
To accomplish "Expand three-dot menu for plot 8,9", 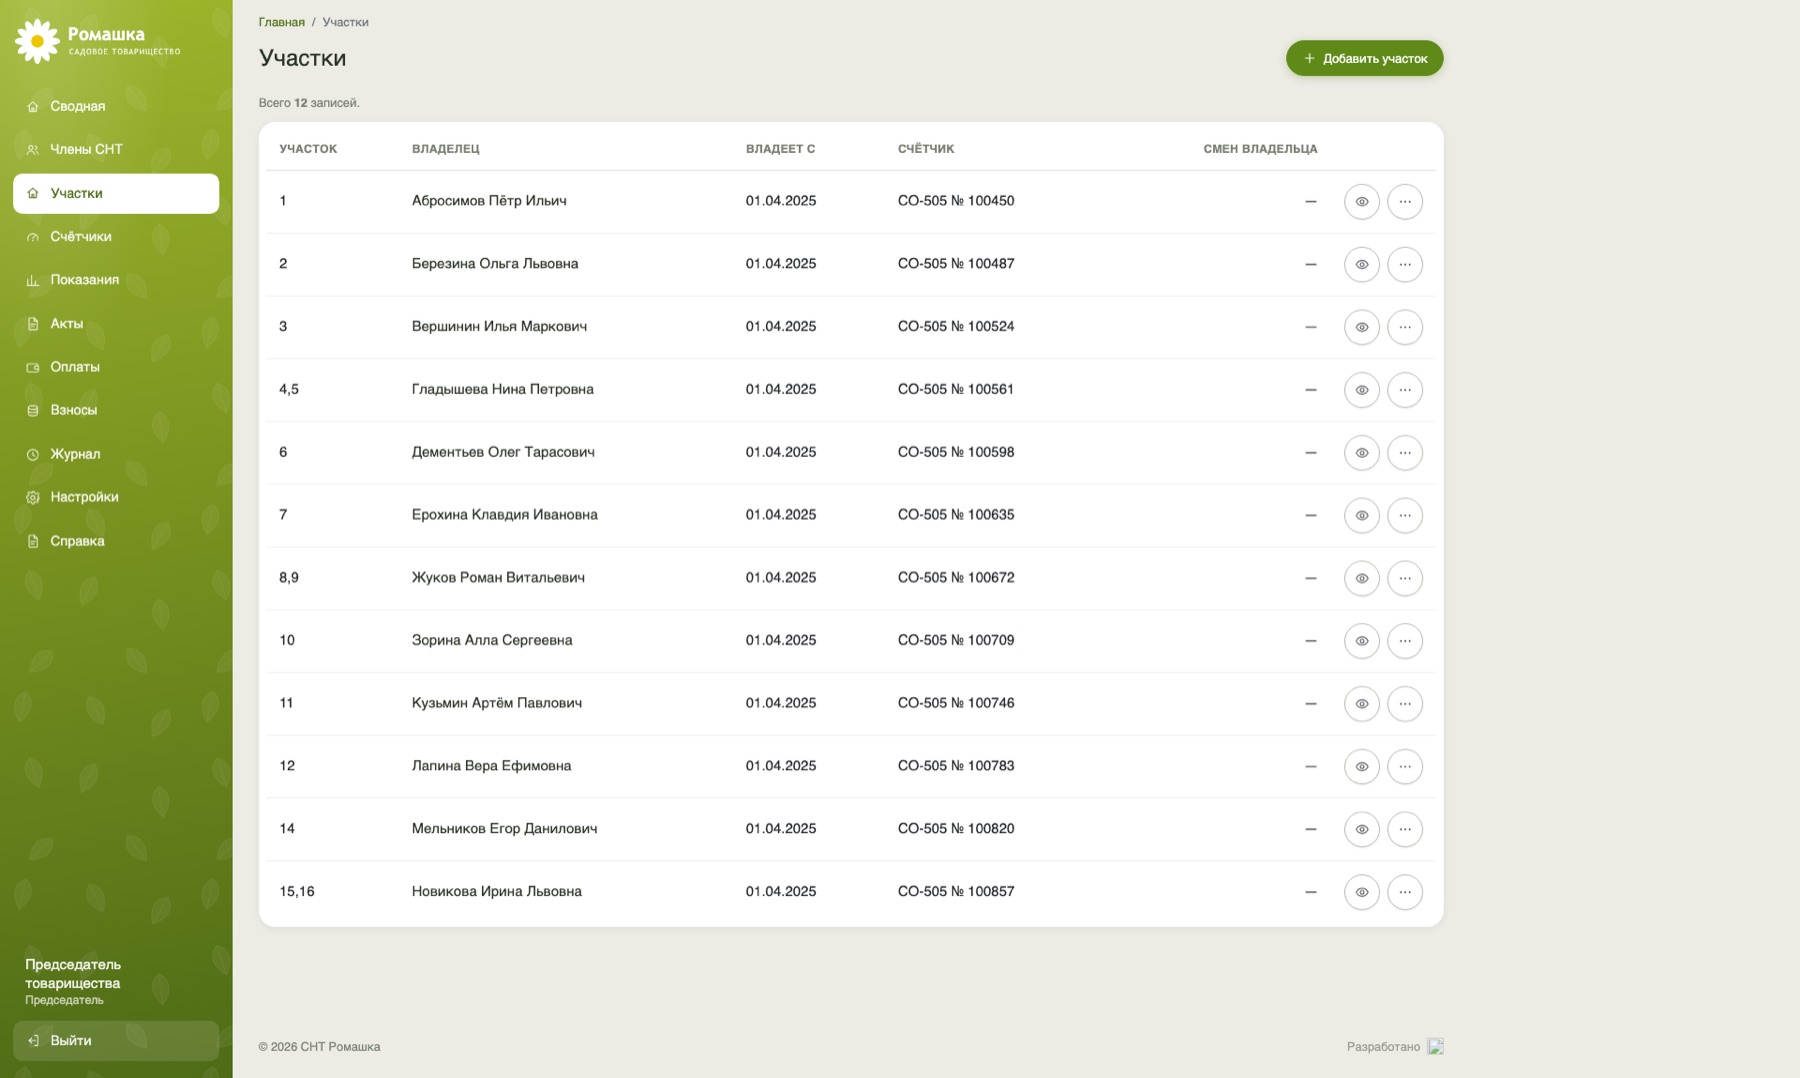I will [1405, 578].
